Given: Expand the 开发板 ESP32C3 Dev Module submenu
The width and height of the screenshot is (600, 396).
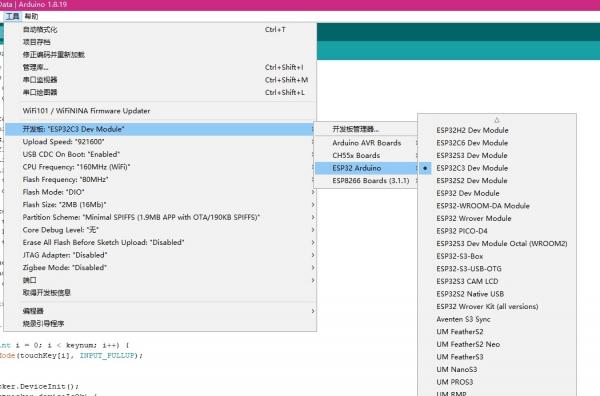Looking at the screenshot, I should (160, 129).
